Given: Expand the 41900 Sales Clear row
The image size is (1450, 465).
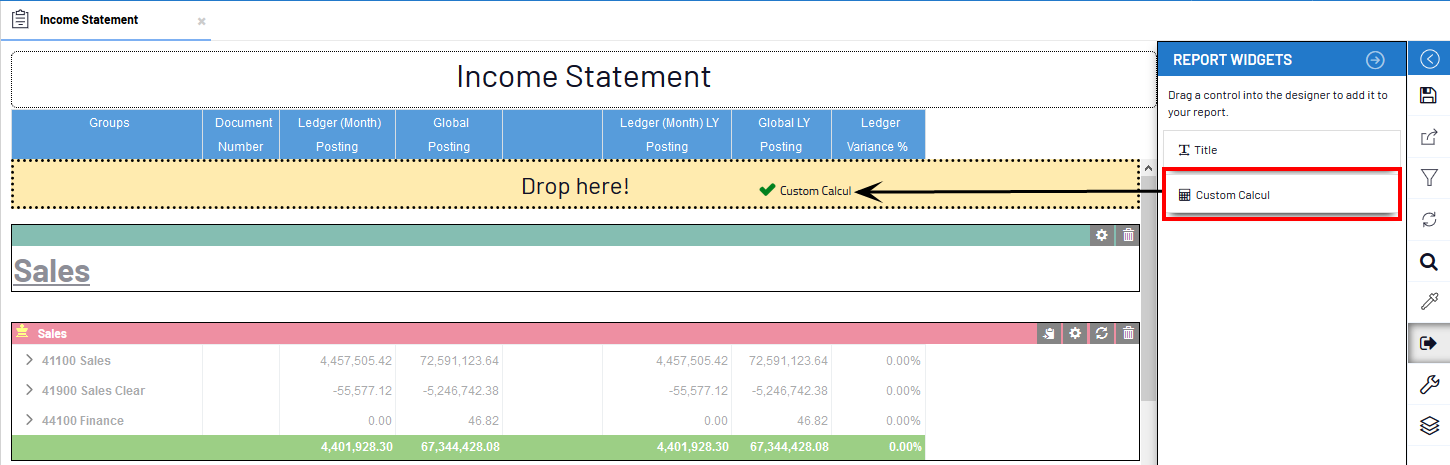Looking at the screenshot, I should coord(29,391).
